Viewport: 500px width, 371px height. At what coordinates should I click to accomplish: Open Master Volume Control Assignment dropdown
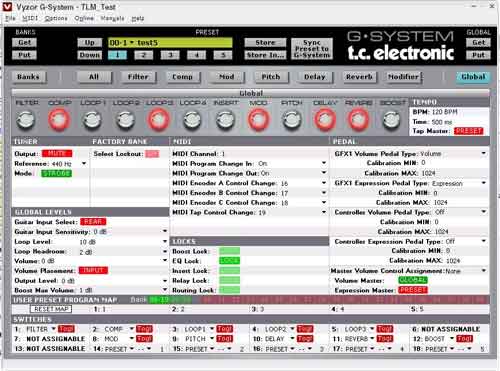coord(483,270)
